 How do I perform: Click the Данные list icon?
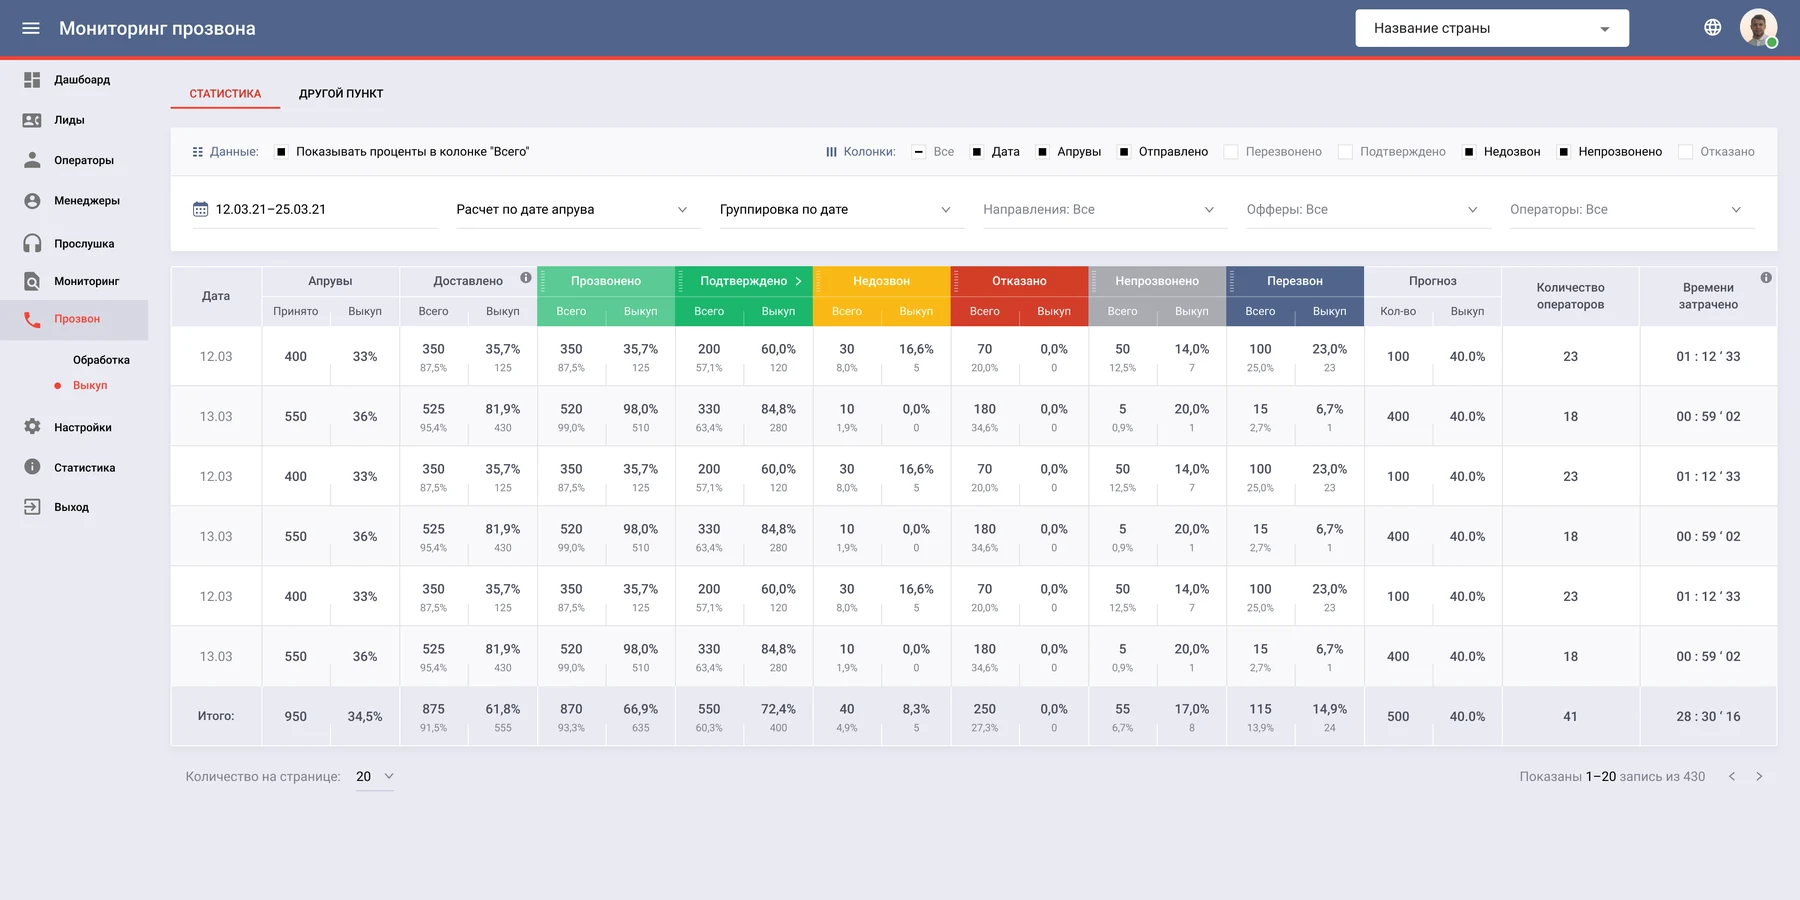click(x=198, y=152)
